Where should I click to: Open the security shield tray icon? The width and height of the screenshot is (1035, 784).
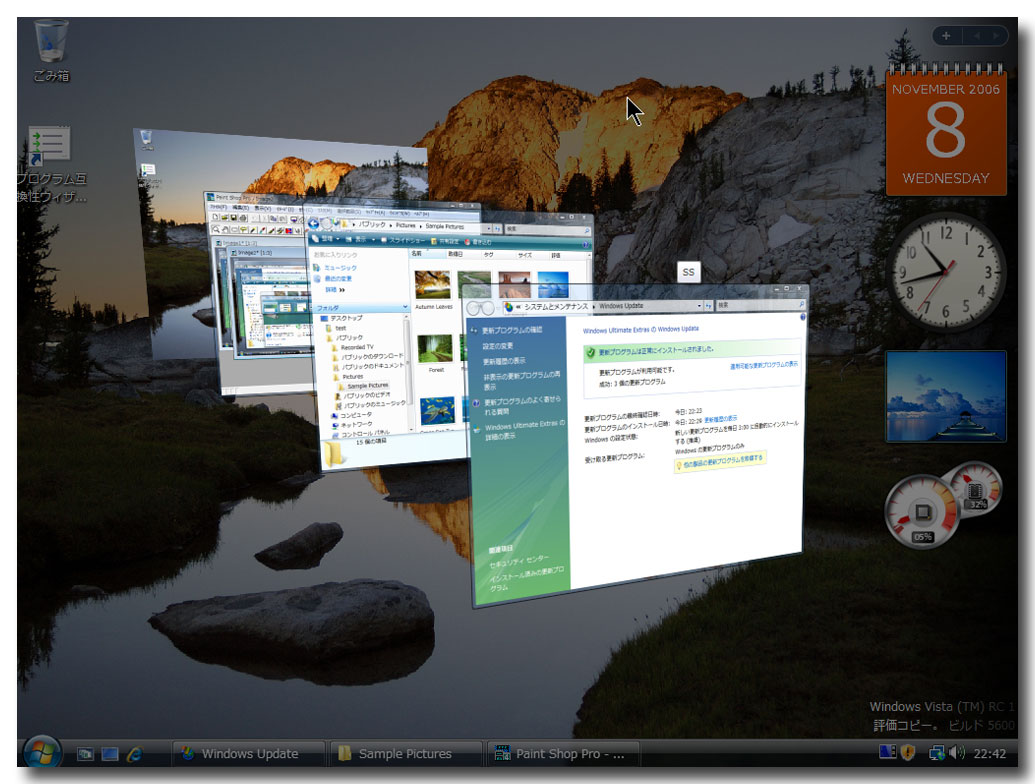(908, 752)
